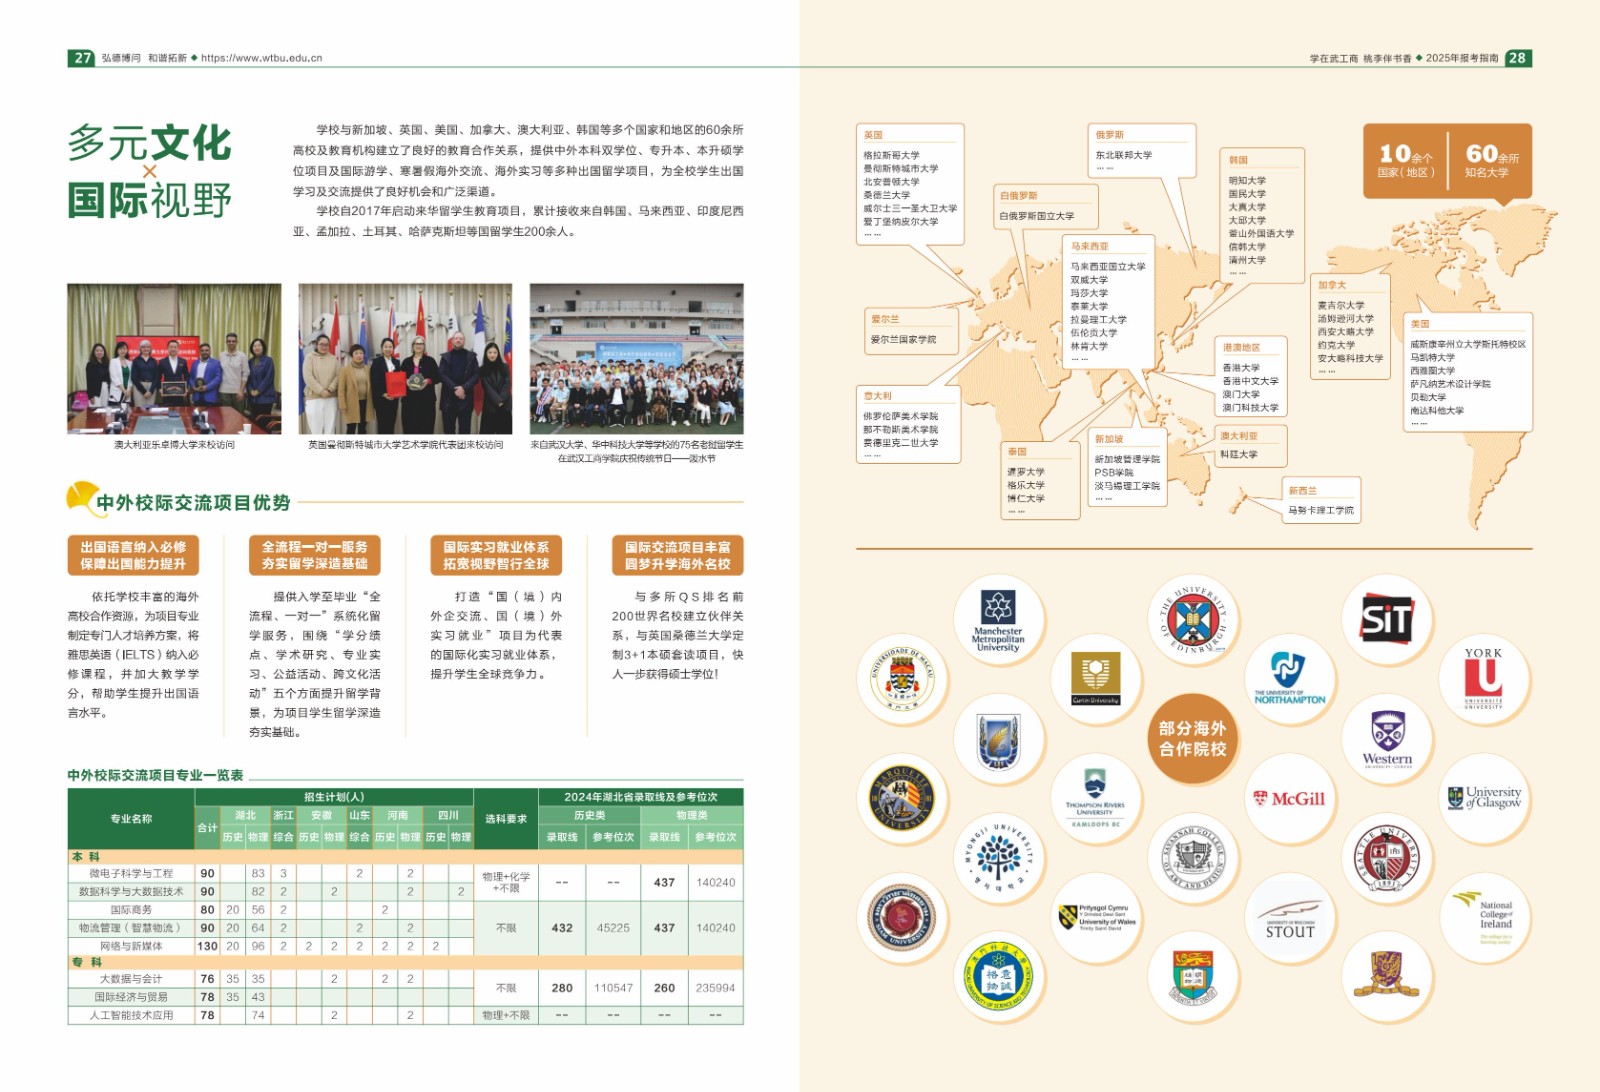Click the Universidade de Macau crest

[903, 680]
